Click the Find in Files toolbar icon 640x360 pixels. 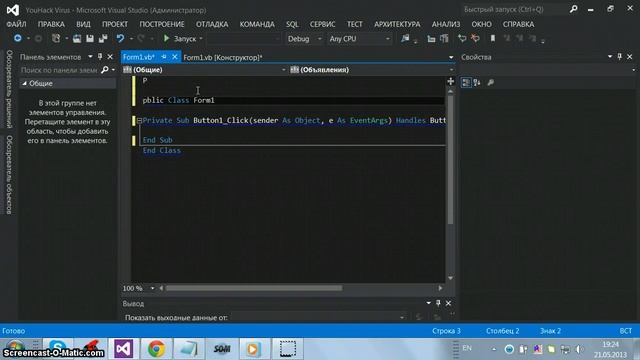pos(405,38)
